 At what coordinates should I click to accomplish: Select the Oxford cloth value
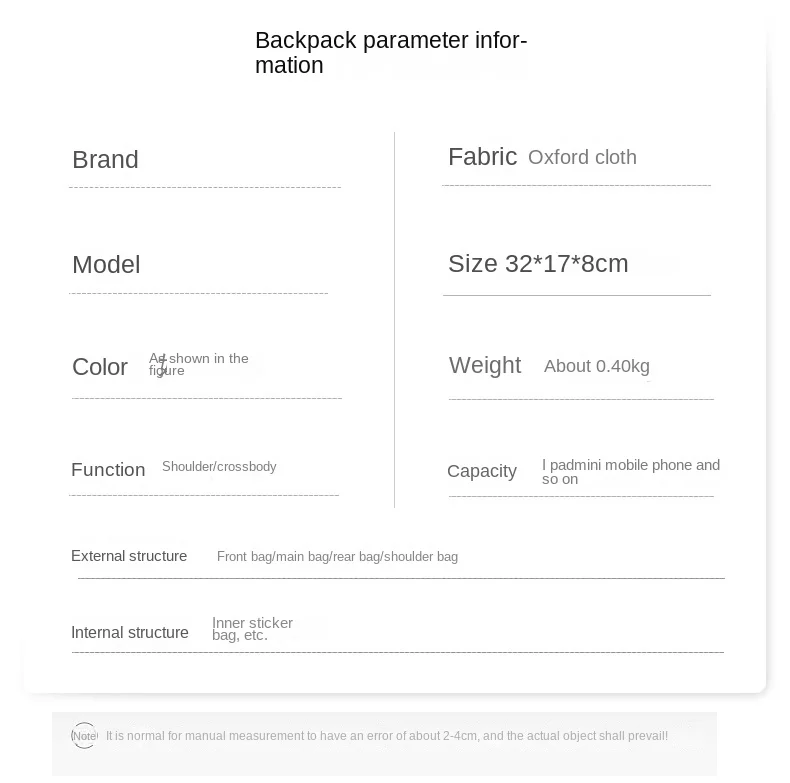(582, 158)
